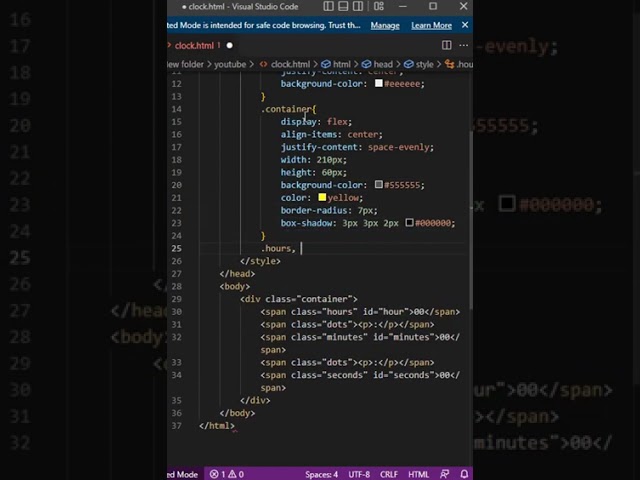Toggle primary side bar layout icon
Viewport: 640px width, 480px height.
coord(328,6)
